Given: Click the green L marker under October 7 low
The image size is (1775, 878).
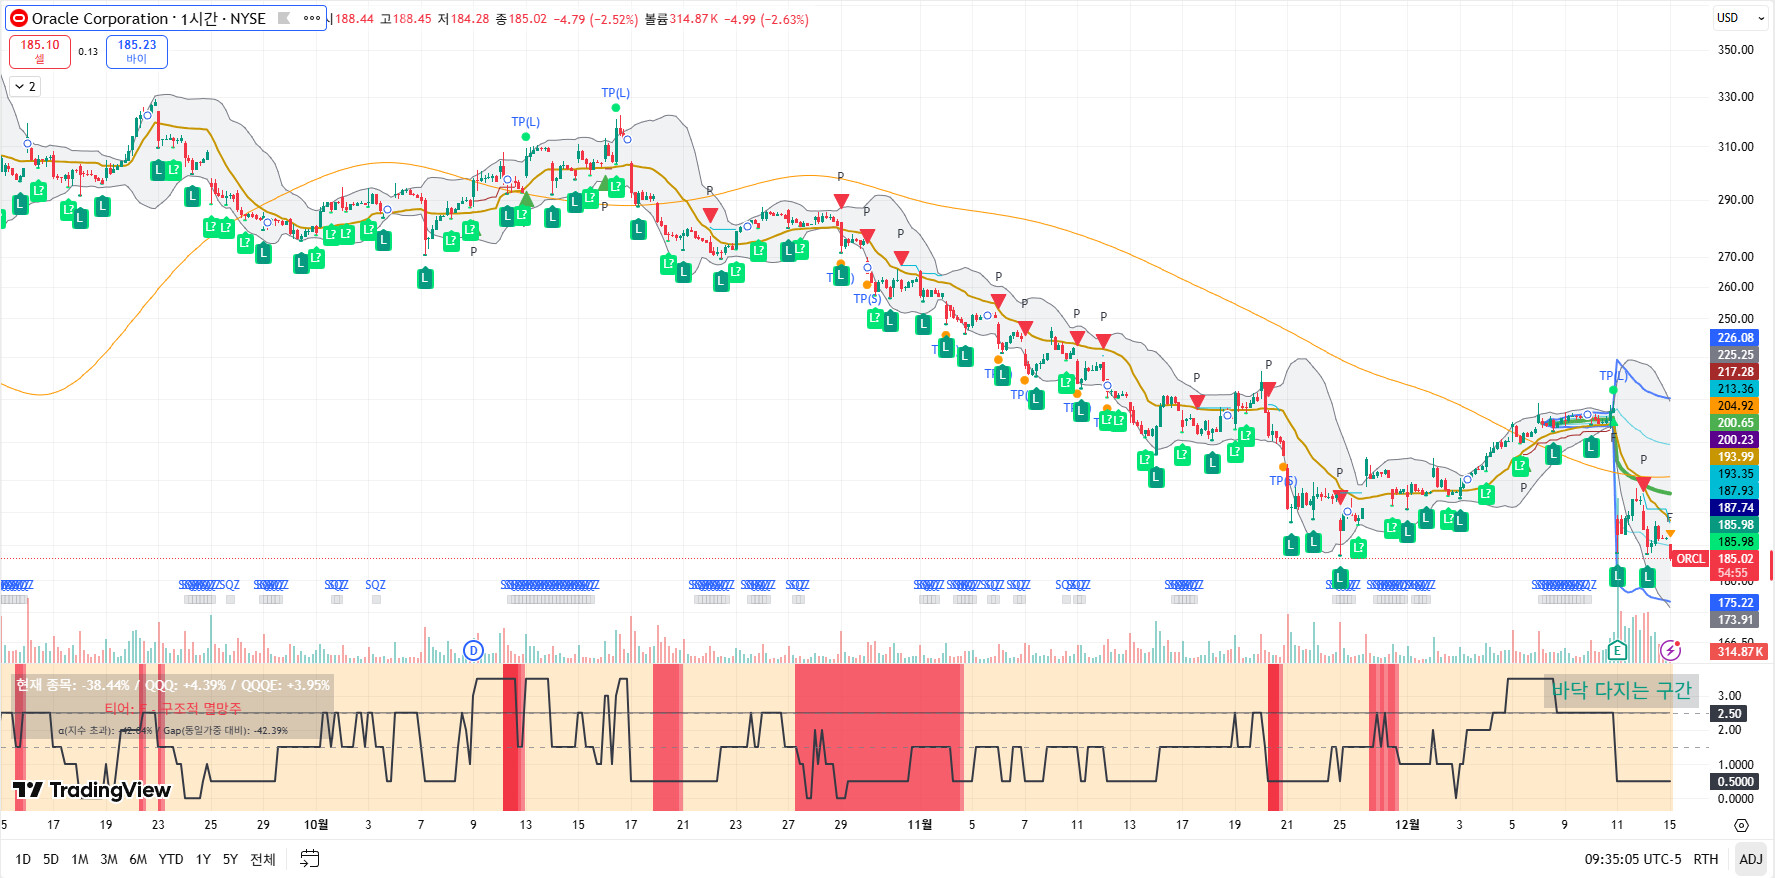Looking at the screenshot, I should pyautogui.click(x=425, y=278).
